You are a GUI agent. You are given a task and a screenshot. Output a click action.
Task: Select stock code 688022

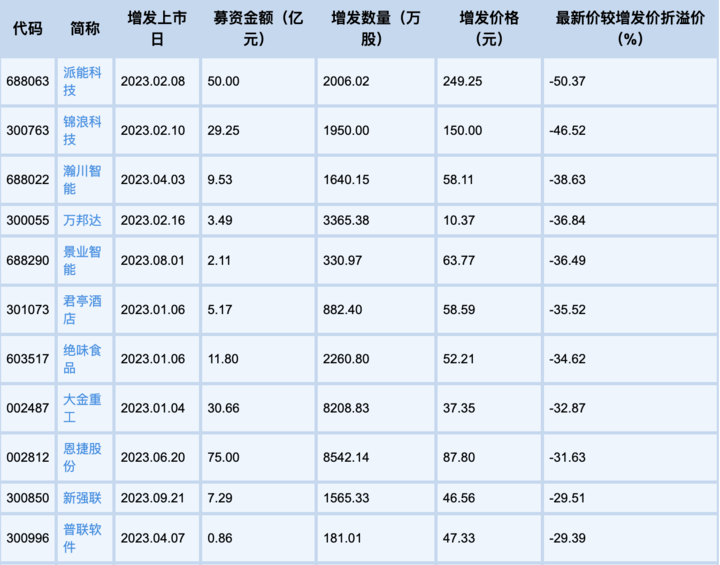(28, 180)
